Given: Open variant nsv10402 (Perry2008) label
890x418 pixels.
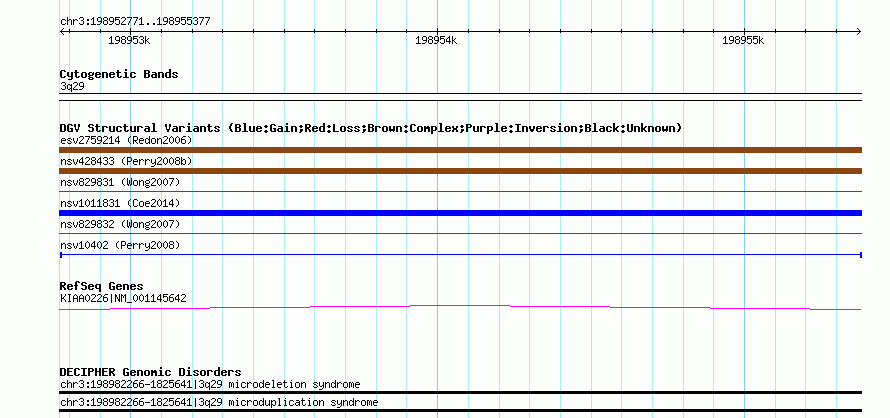Looking at the screenshot, I should (x=120, y=245).
